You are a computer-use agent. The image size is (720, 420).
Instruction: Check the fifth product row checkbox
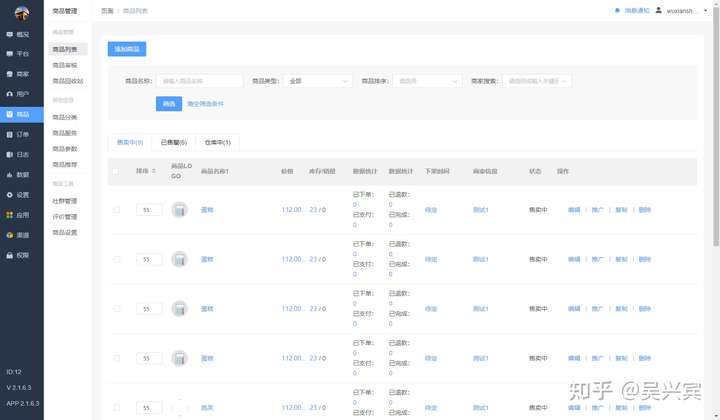click(x=117, y=408)
